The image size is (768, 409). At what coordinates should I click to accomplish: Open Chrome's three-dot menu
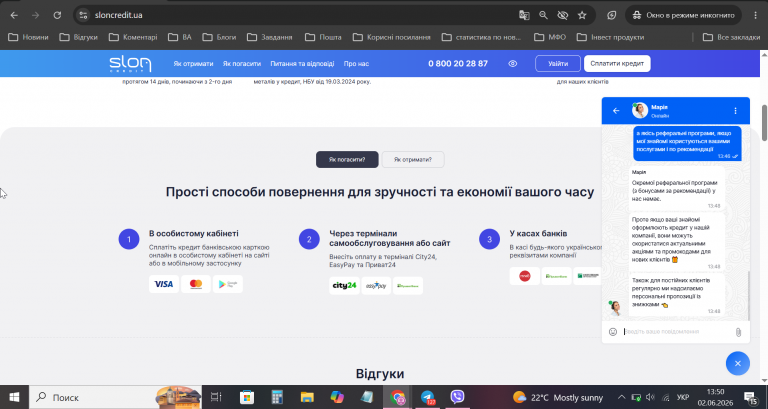pos(756,15)
